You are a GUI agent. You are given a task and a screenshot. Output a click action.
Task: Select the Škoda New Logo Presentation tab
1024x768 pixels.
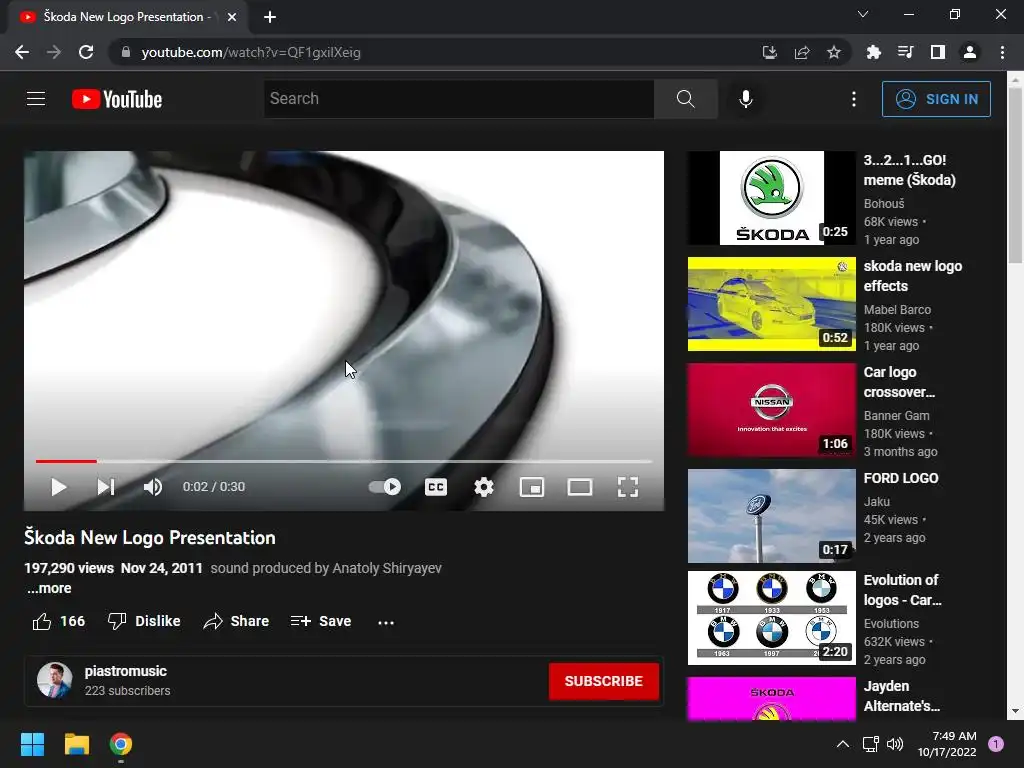coord(128,17)
